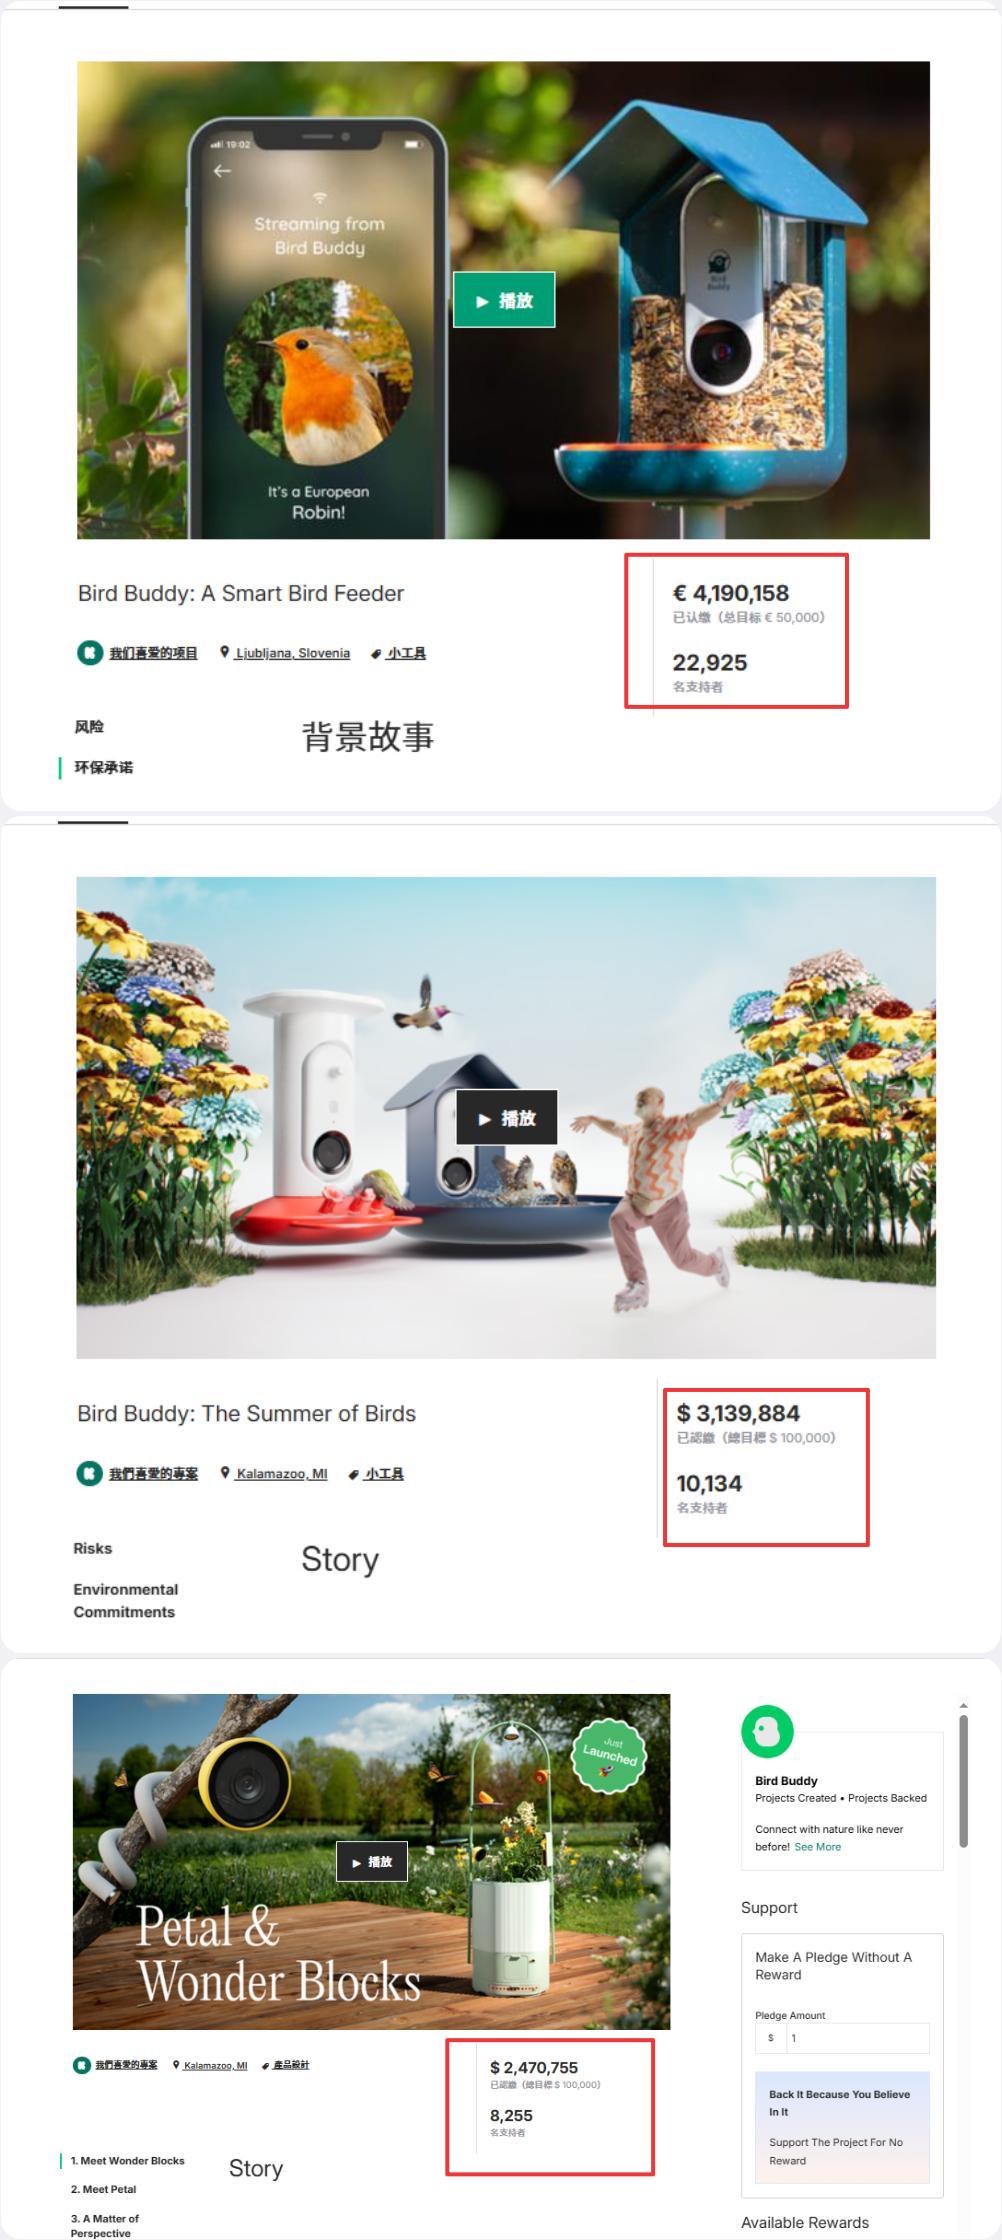Click the green badge icon under Summer of Birds
1002x2240 pixels.
pyautogui.click(x=89, y=1473)
